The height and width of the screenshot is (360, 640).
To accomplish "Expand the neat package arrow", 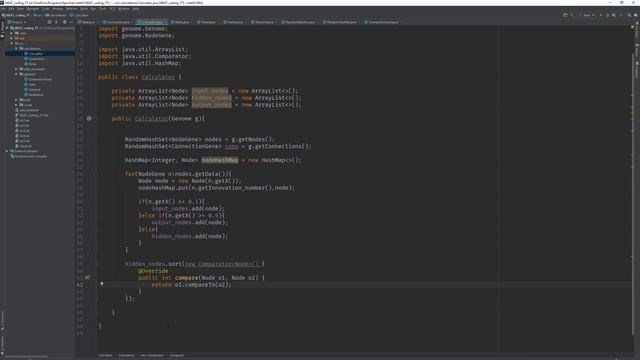I will (x=16, y=100).
